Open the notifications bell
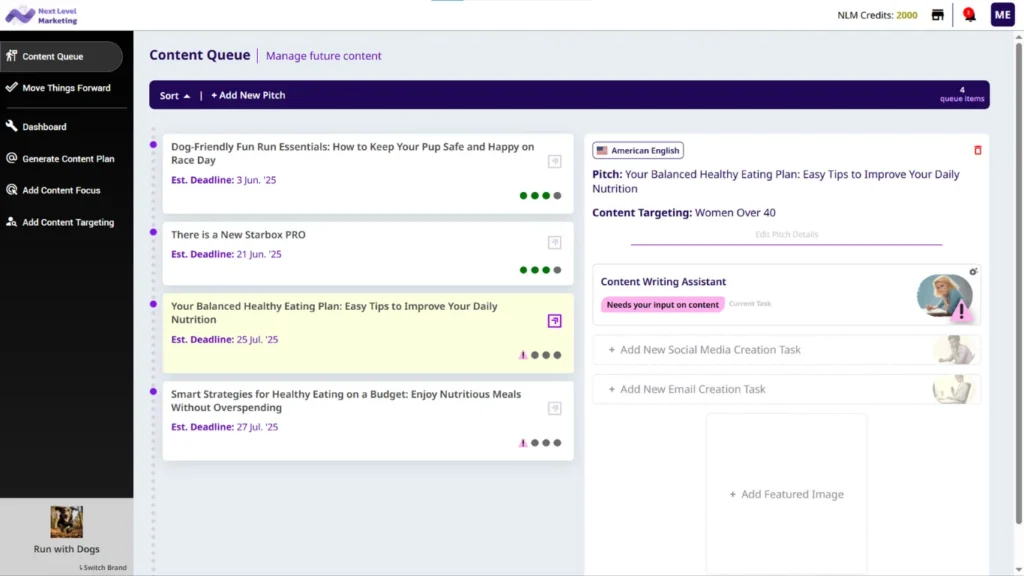This screenshot has width=1024, height=576. tap(968, 15)
